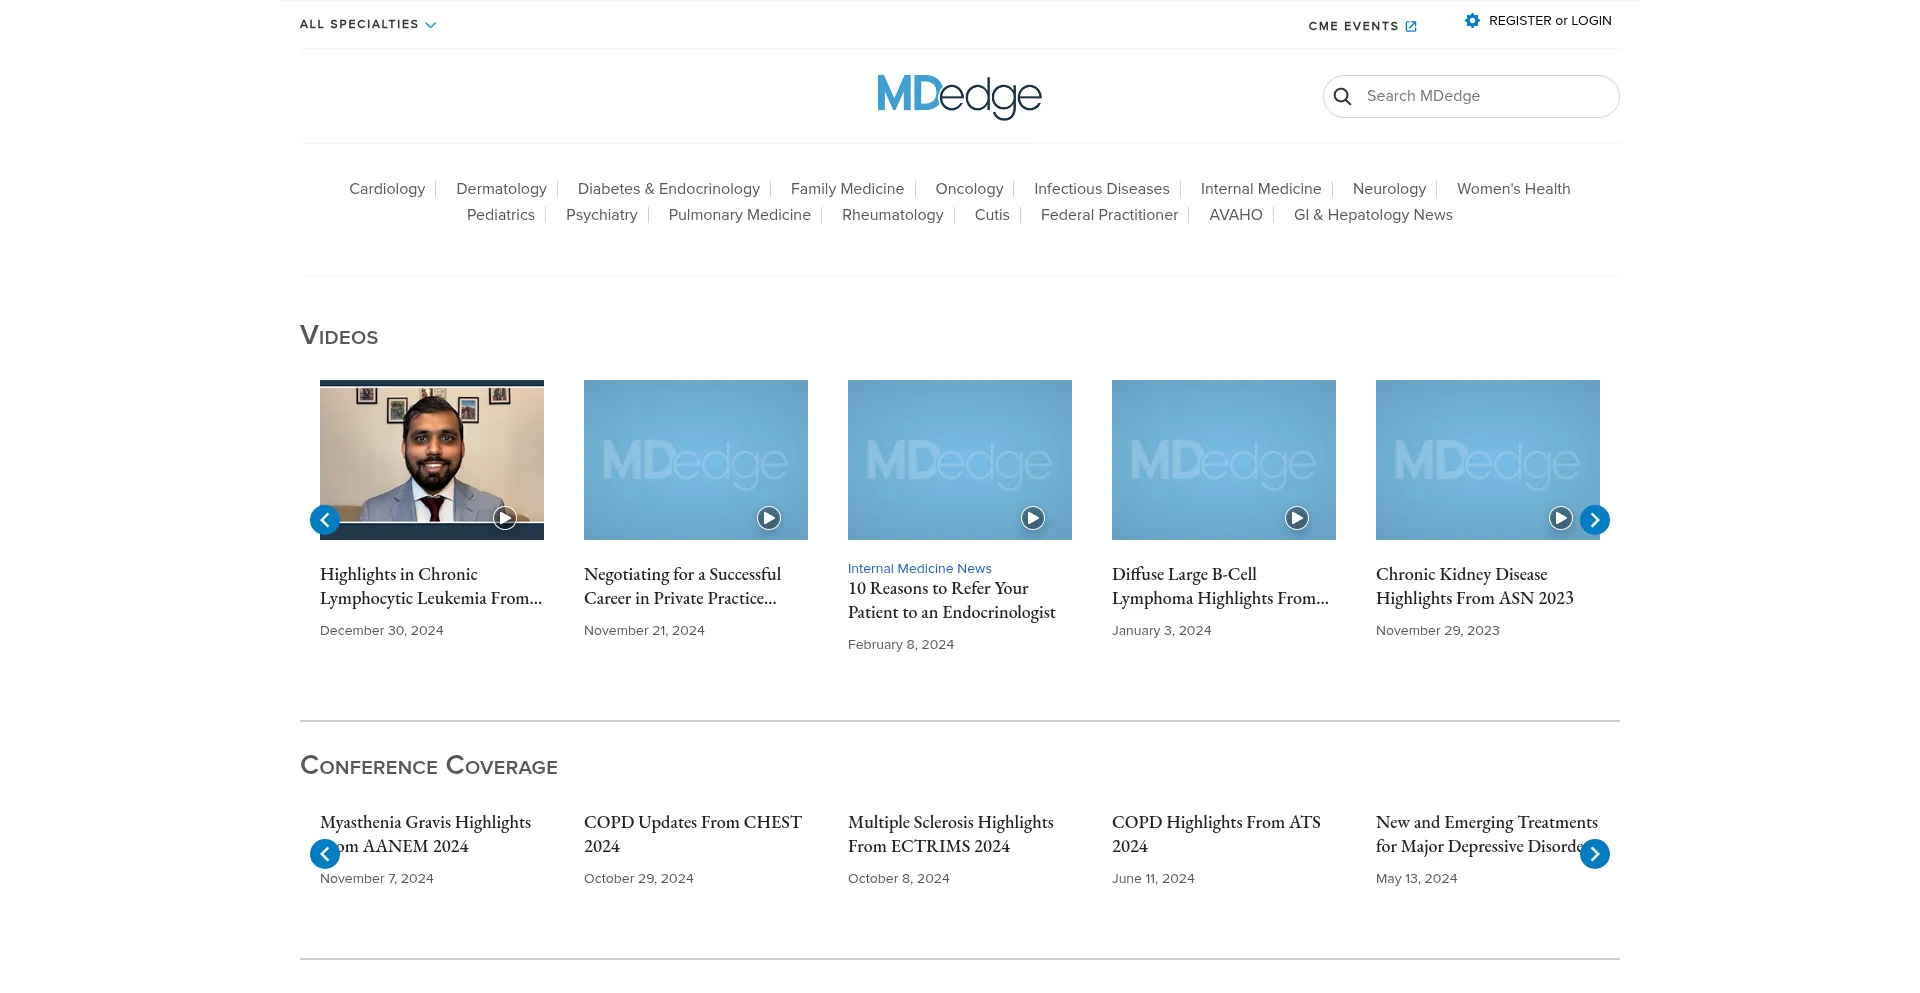This screenshot has width=1920, height=993.
Task: Go to the Neurology specialty page
Action: point(1389,189)
